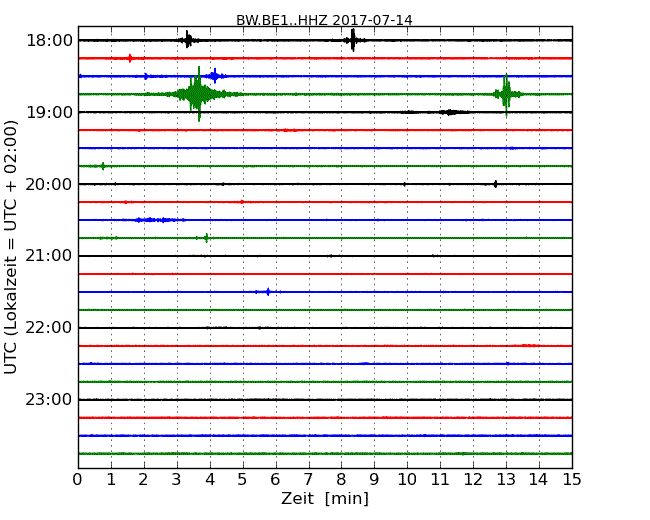650x520 pixels.
Task: Select the 22:00 time tick label
Action: (x=49, y=328)
